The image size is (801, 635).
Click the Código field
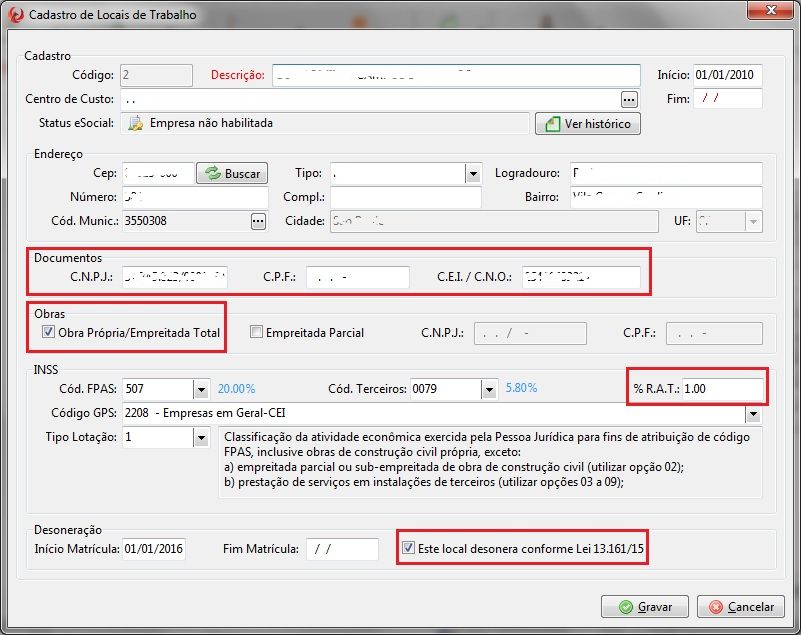click(x=156, y=75)
